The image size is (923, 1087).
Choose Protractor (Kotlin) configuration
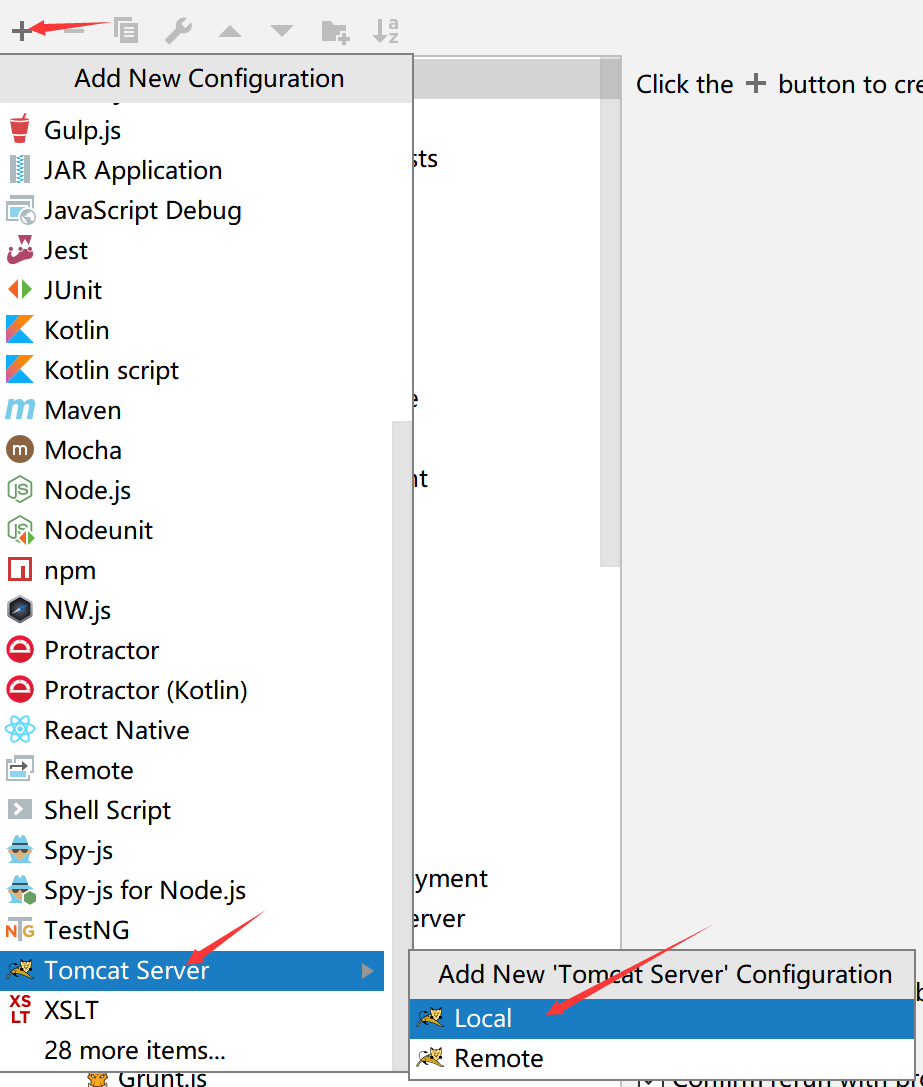[191, 690]
